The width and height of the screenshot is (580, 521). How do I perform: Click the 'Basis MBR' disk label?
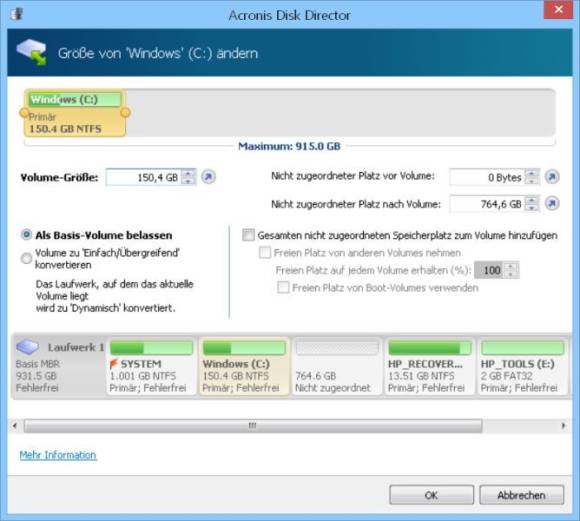(37, 364)
